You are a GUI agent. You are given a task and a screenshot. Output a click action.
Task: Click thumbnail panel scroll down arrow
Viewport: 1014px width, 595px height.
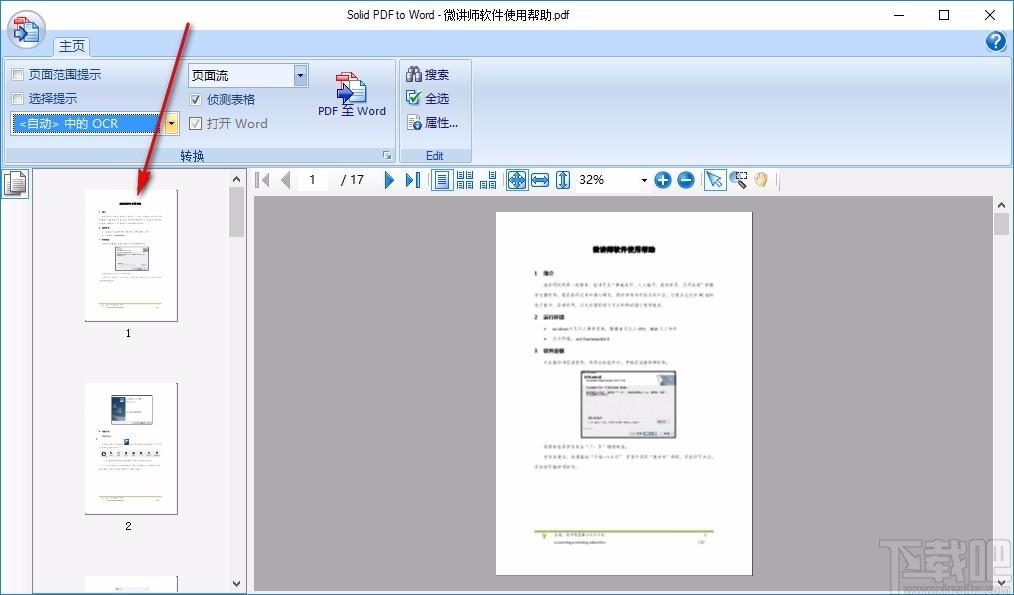237,583
